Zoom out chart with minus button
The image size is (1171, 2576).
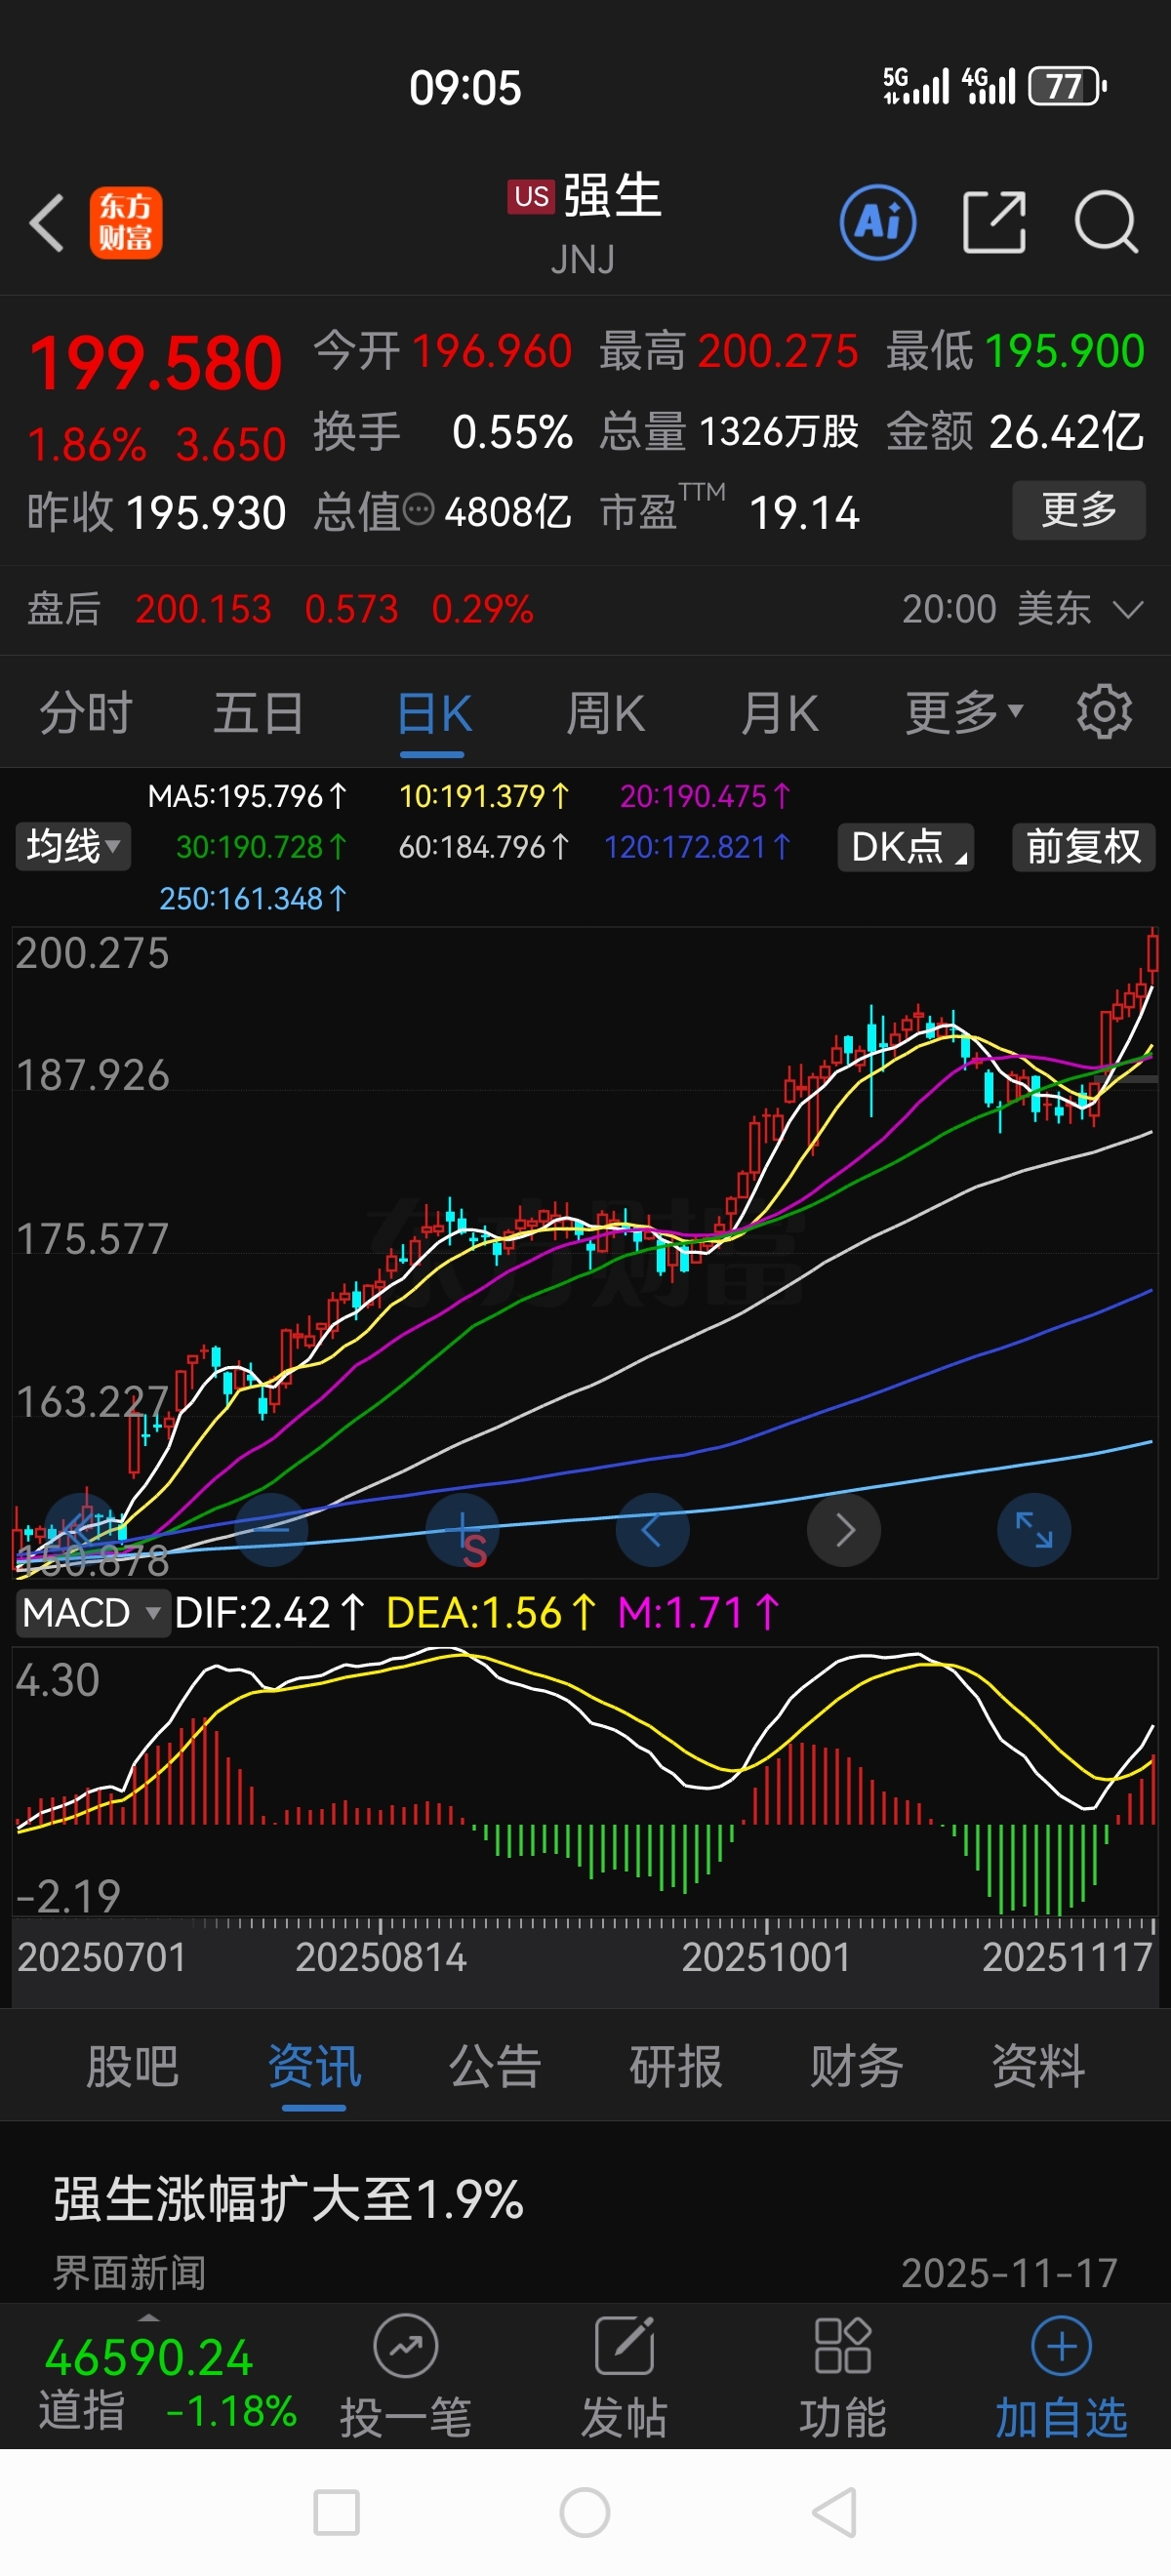tap(271, 1529)
